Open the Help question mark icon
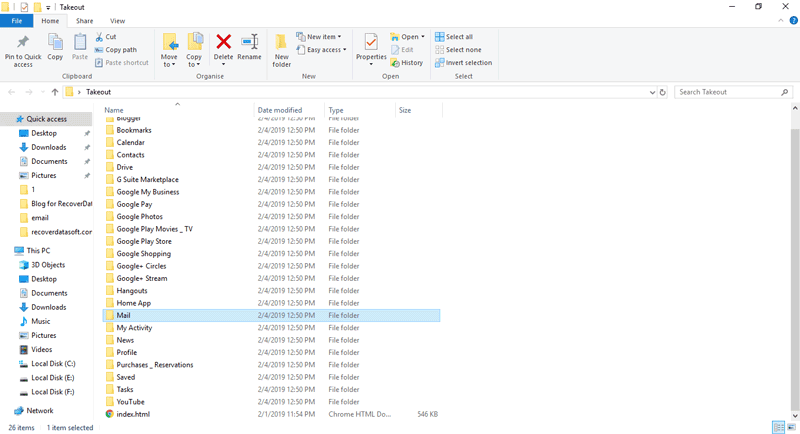Screen dimensions: 800x434 click(x=793, y=21)
